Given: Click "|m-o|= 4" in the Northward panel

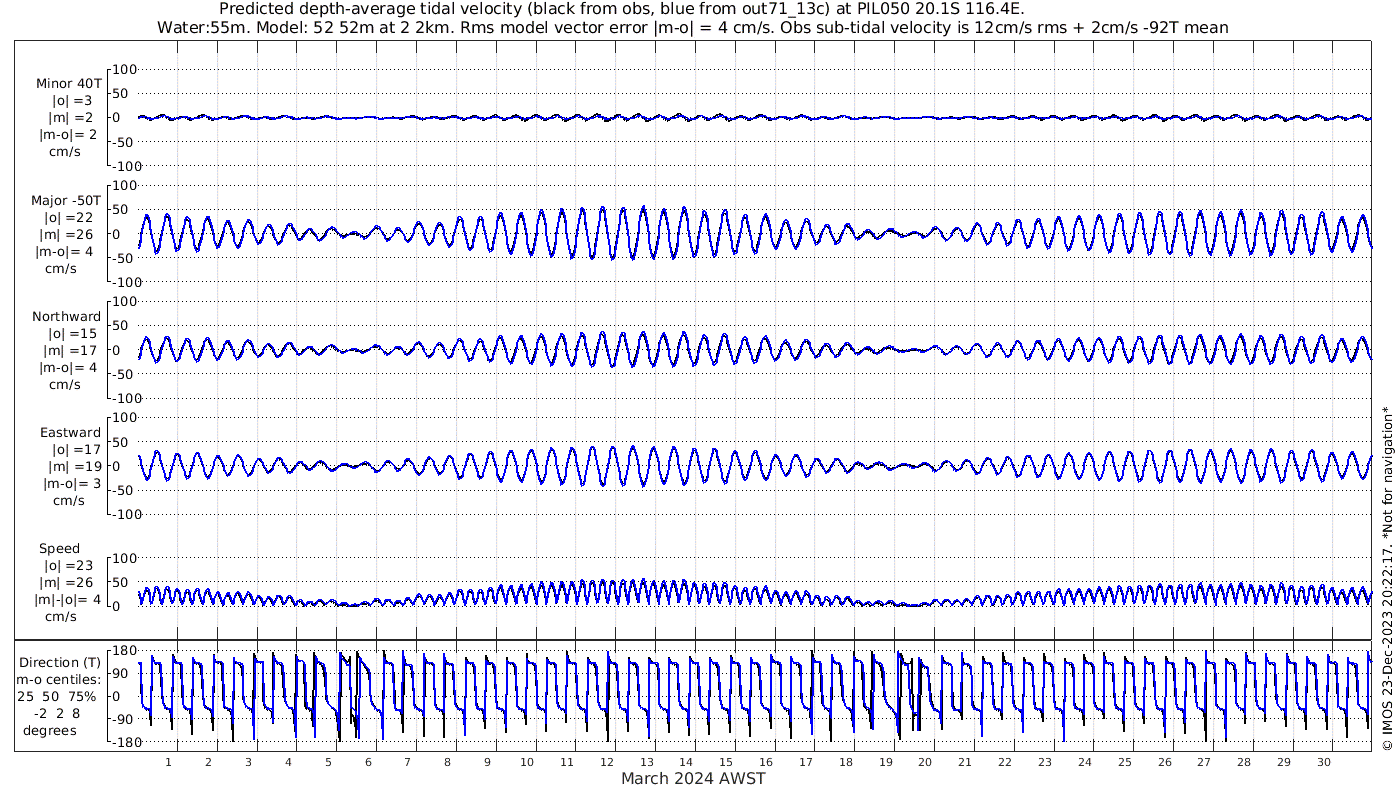Looking at the screenshot, I should point(68,368).
